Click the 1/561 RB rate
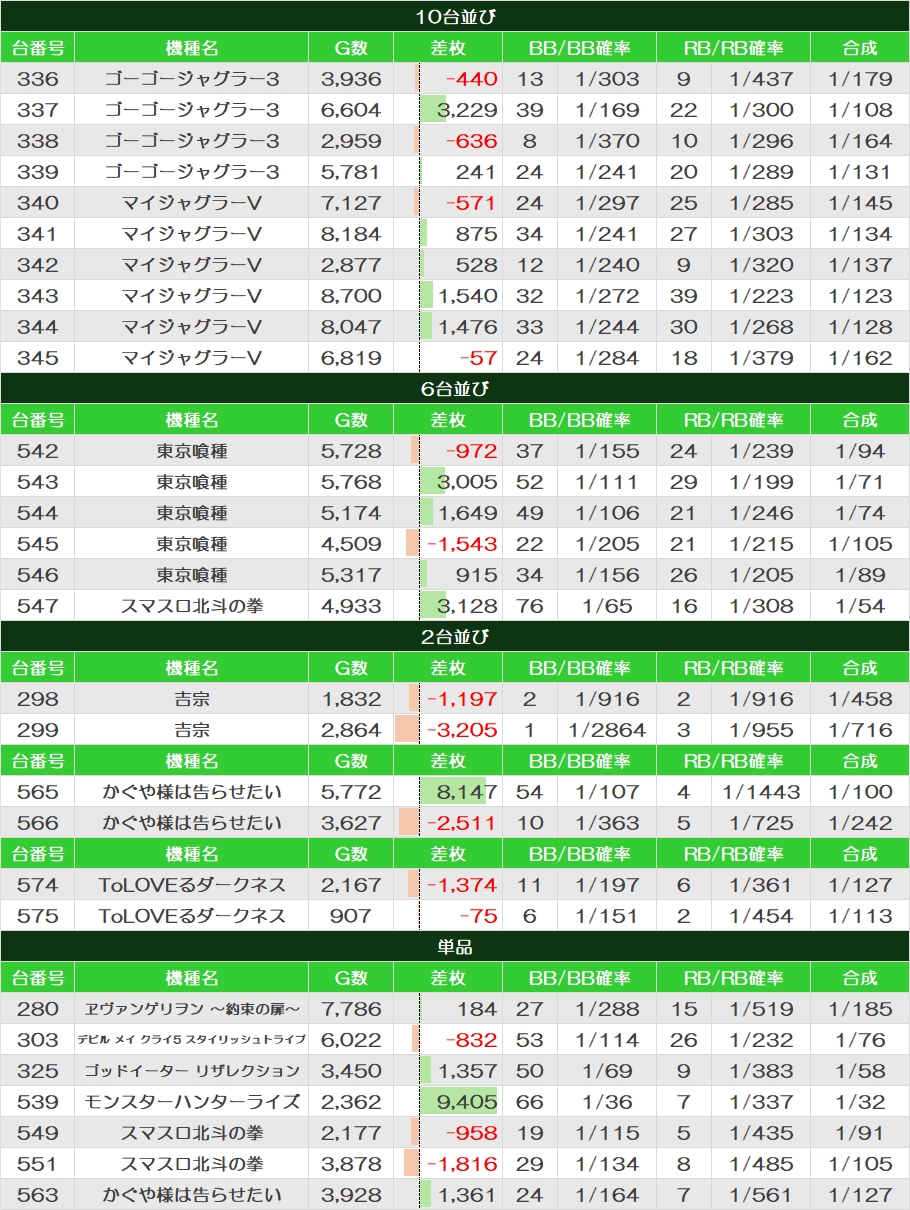 click(x=761, y=1195)
